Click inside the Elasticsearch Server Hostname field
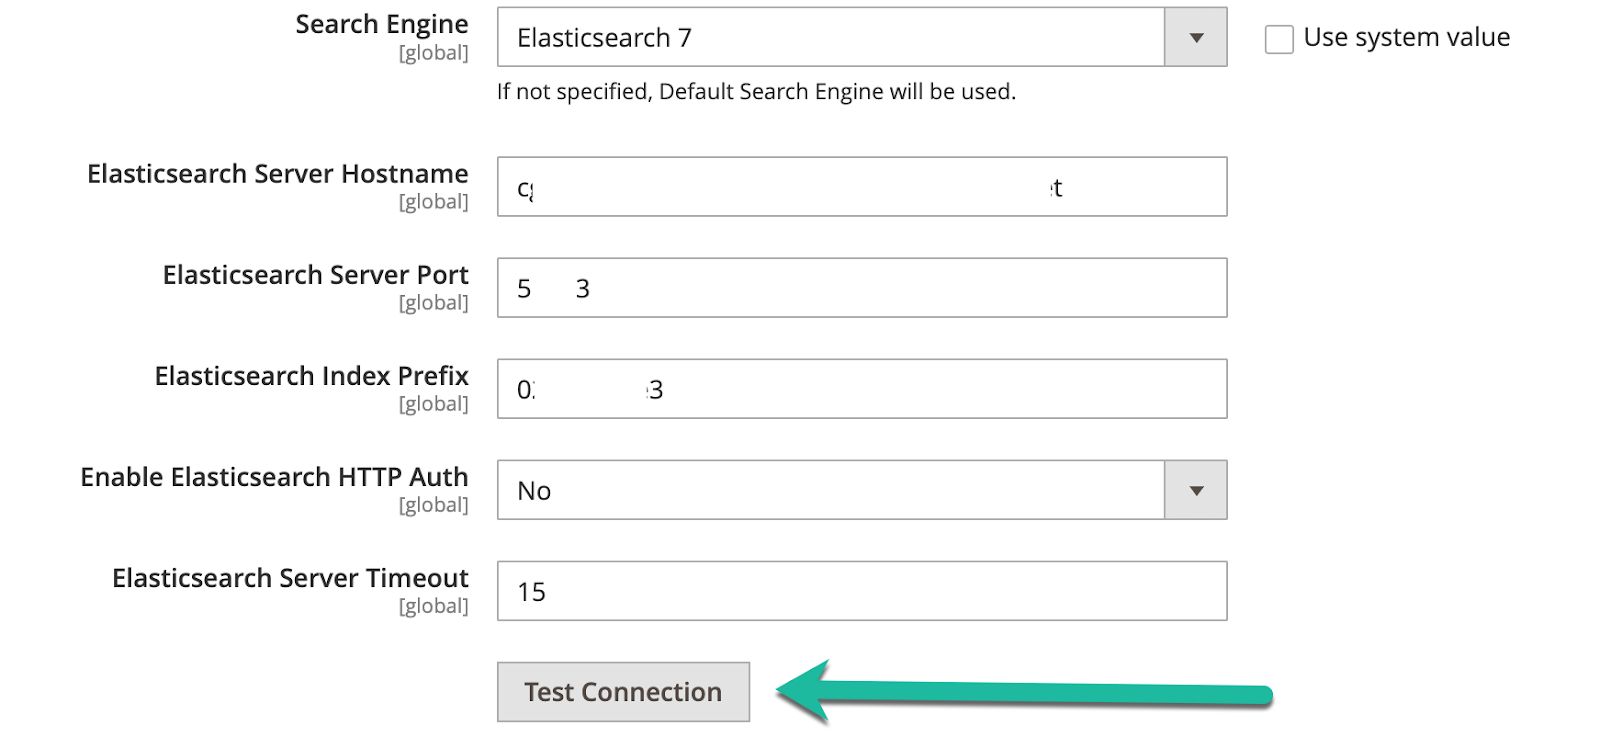 click(x=860, y=187)
